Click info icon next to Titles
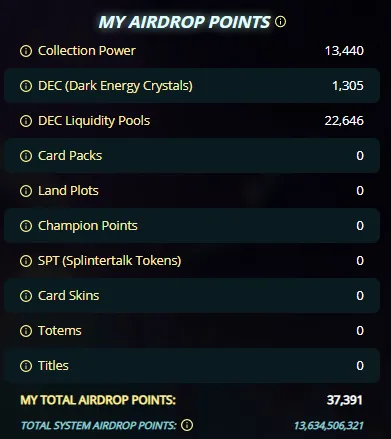Image resolution: width=391 pixels, height=439 pixels. pyautogui.click(x=26, y=366)
